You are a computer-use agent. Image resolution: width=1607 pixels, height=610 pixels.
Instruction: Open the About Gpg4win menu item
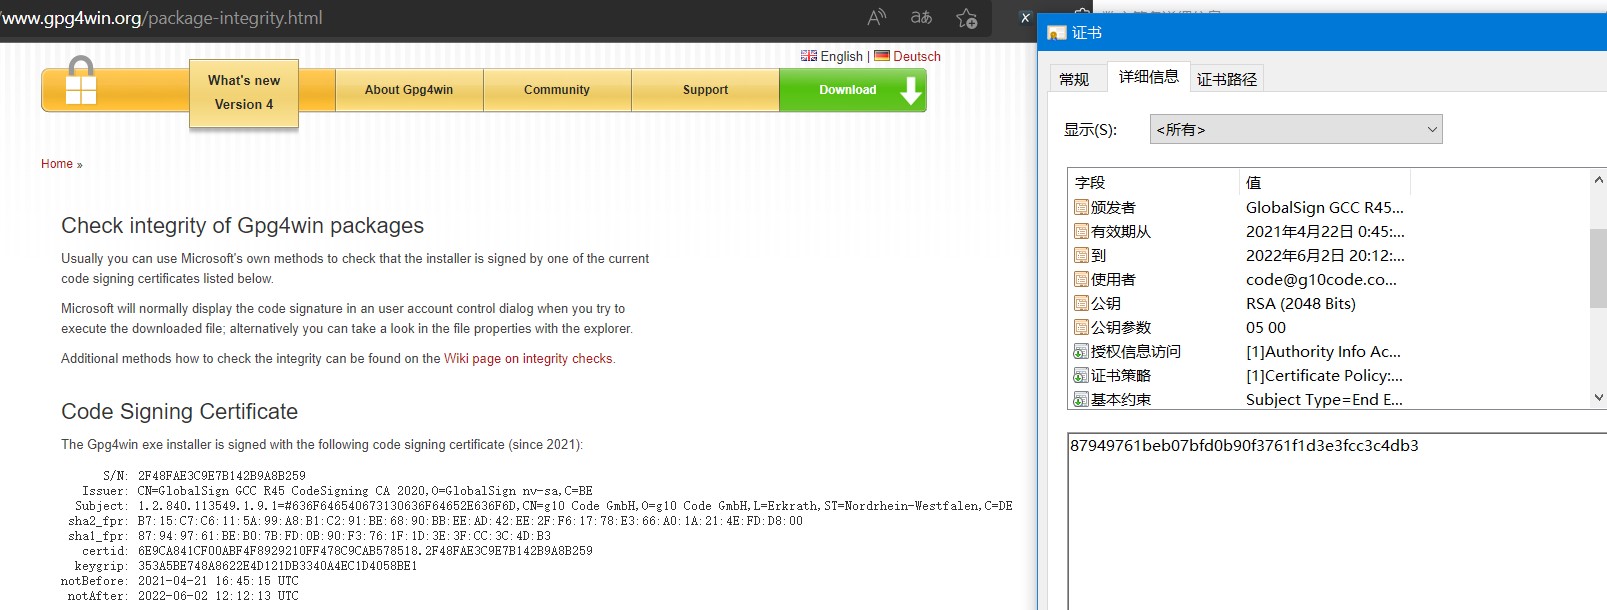[x=409, y=90]
